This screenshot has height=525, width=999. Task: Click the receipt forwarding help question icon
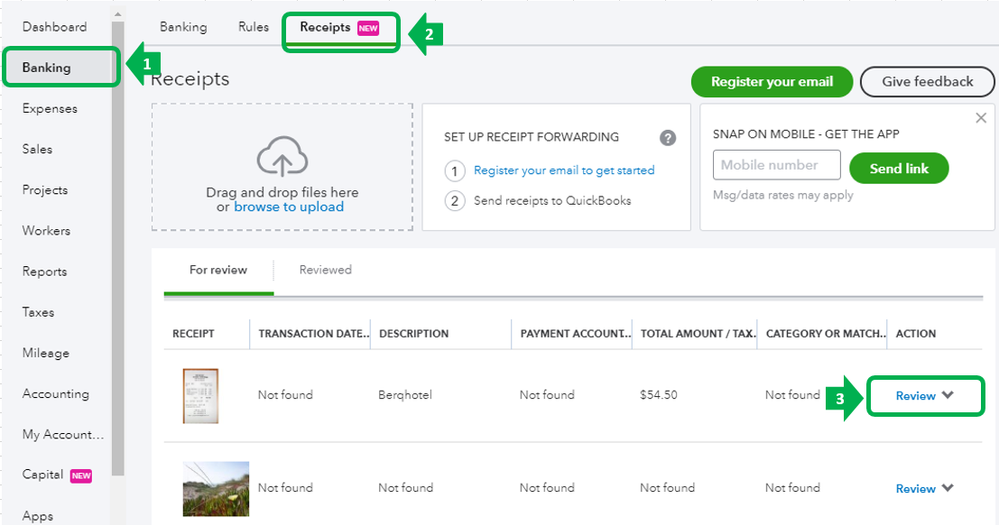[x=667, y=138]
